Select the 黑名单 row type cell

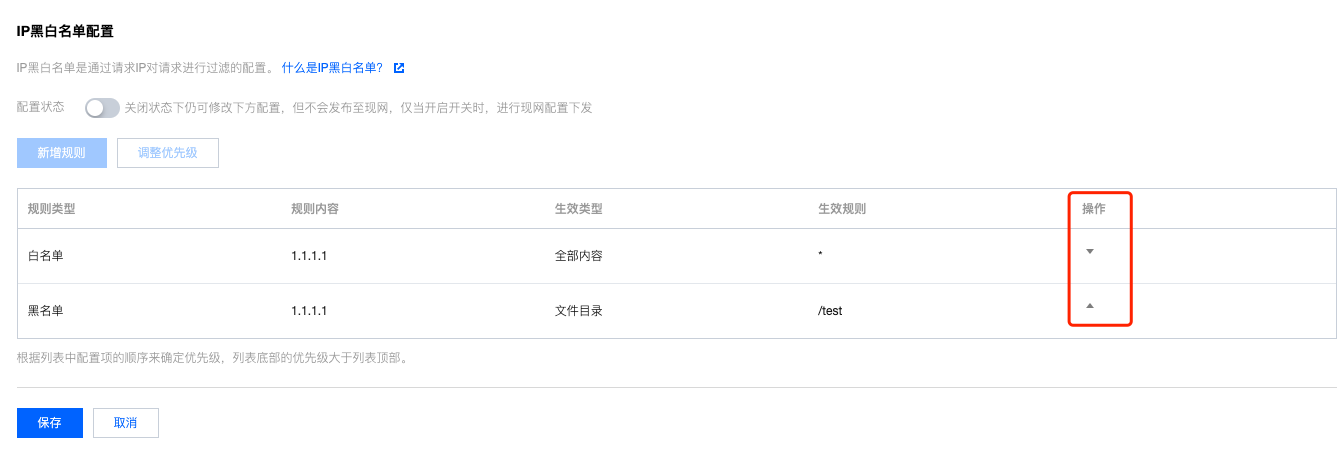(x=46, y=311)
